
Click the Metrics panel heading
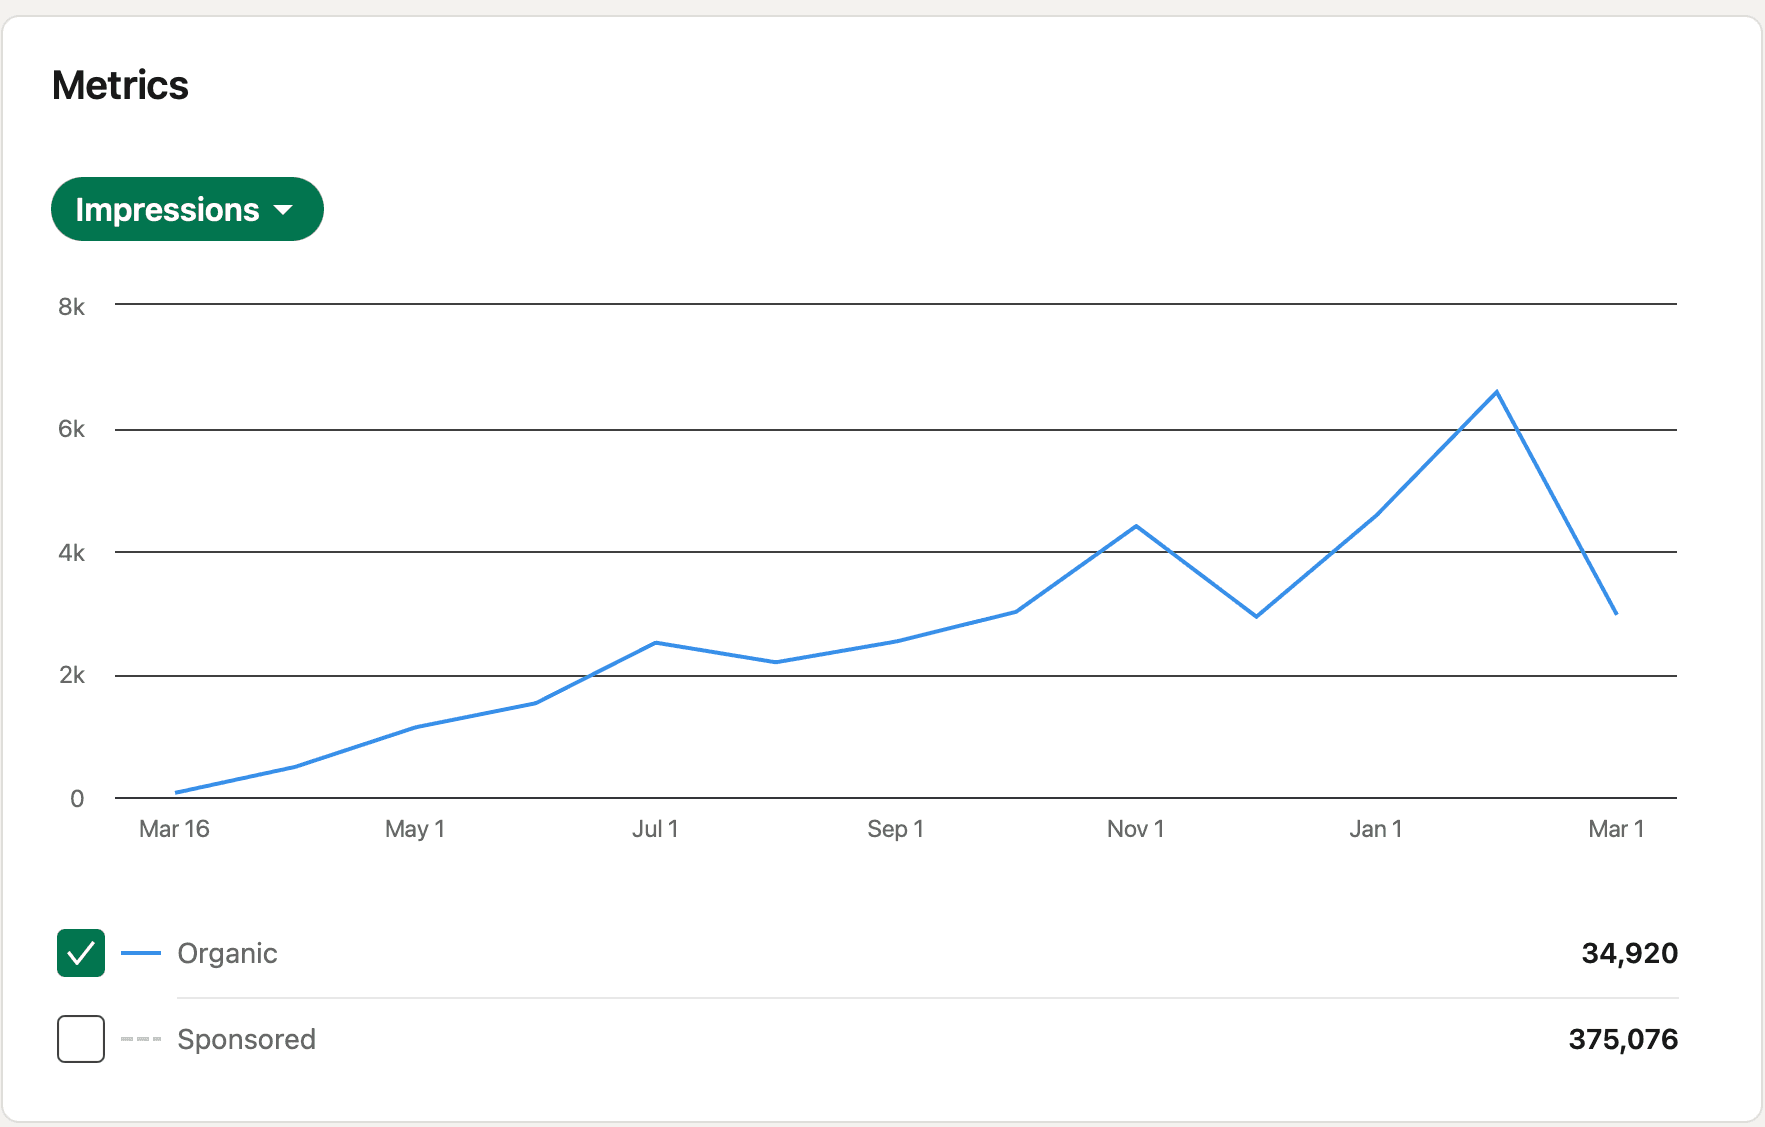tap(120, 85)
